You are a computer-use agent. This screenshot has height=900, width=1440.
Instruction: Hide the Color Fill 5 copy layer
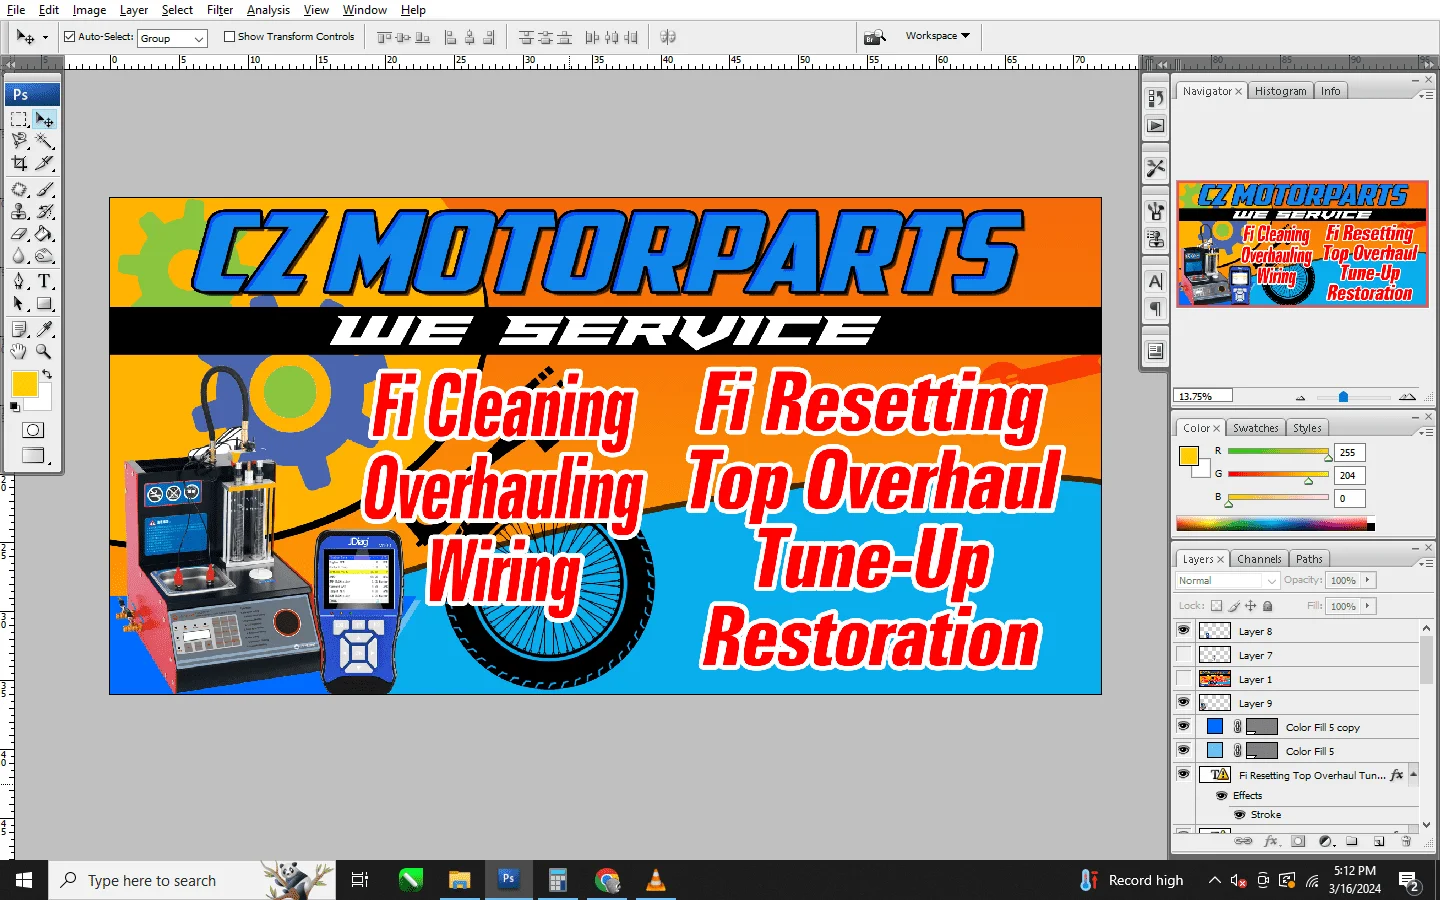point(1184,727)
